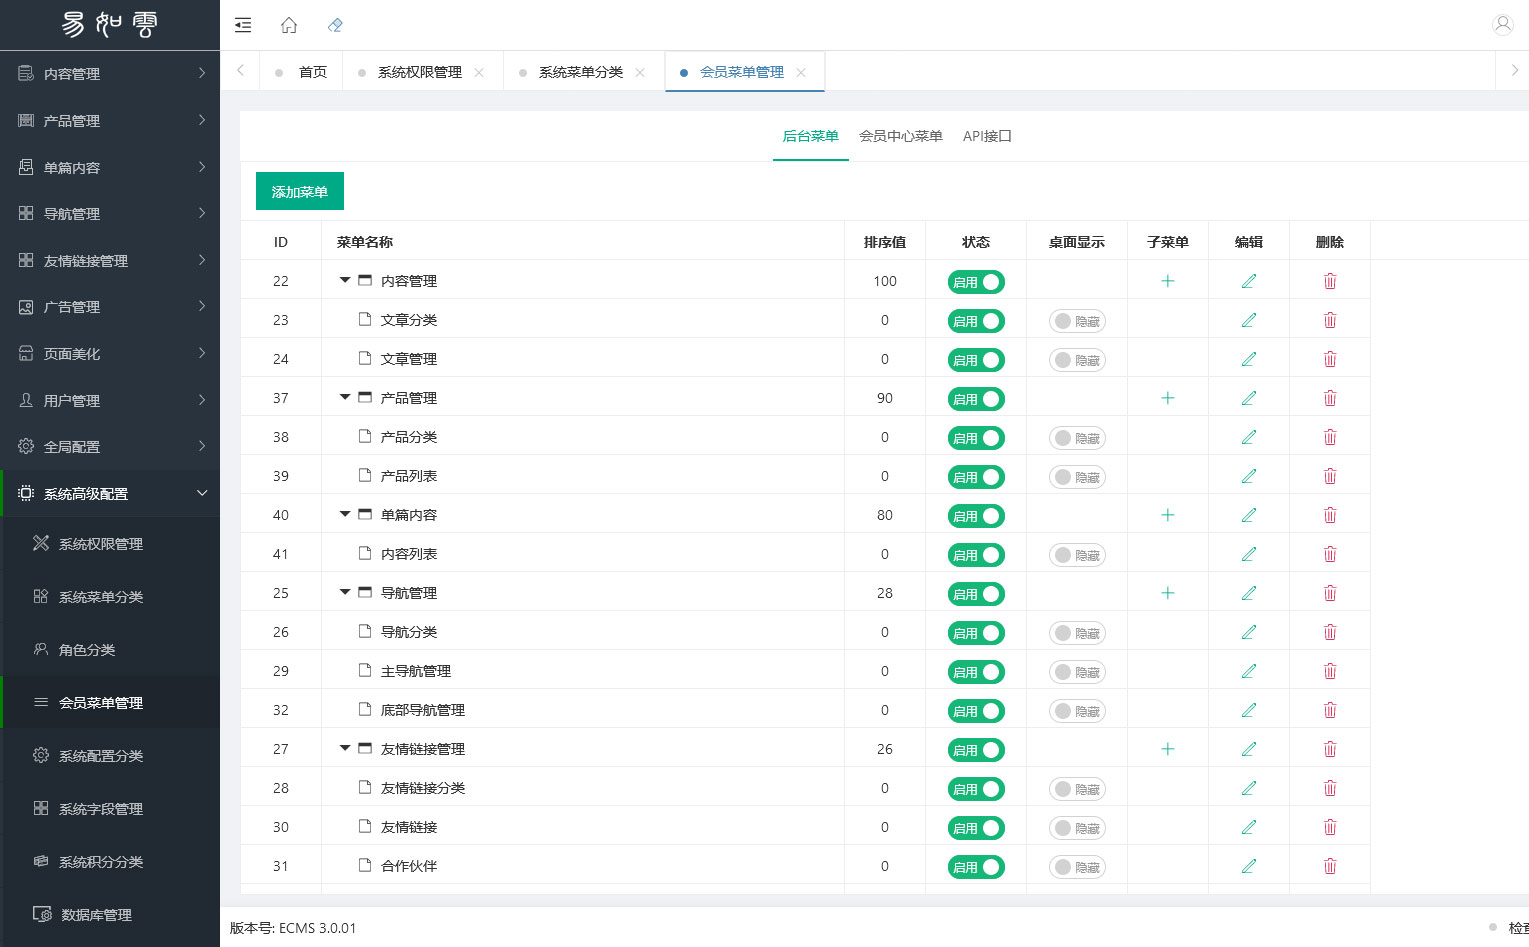The image size is (1529, 947).
Task: Switch to the 会员中心菜单 tab
Action: click(x=901, y=136)
